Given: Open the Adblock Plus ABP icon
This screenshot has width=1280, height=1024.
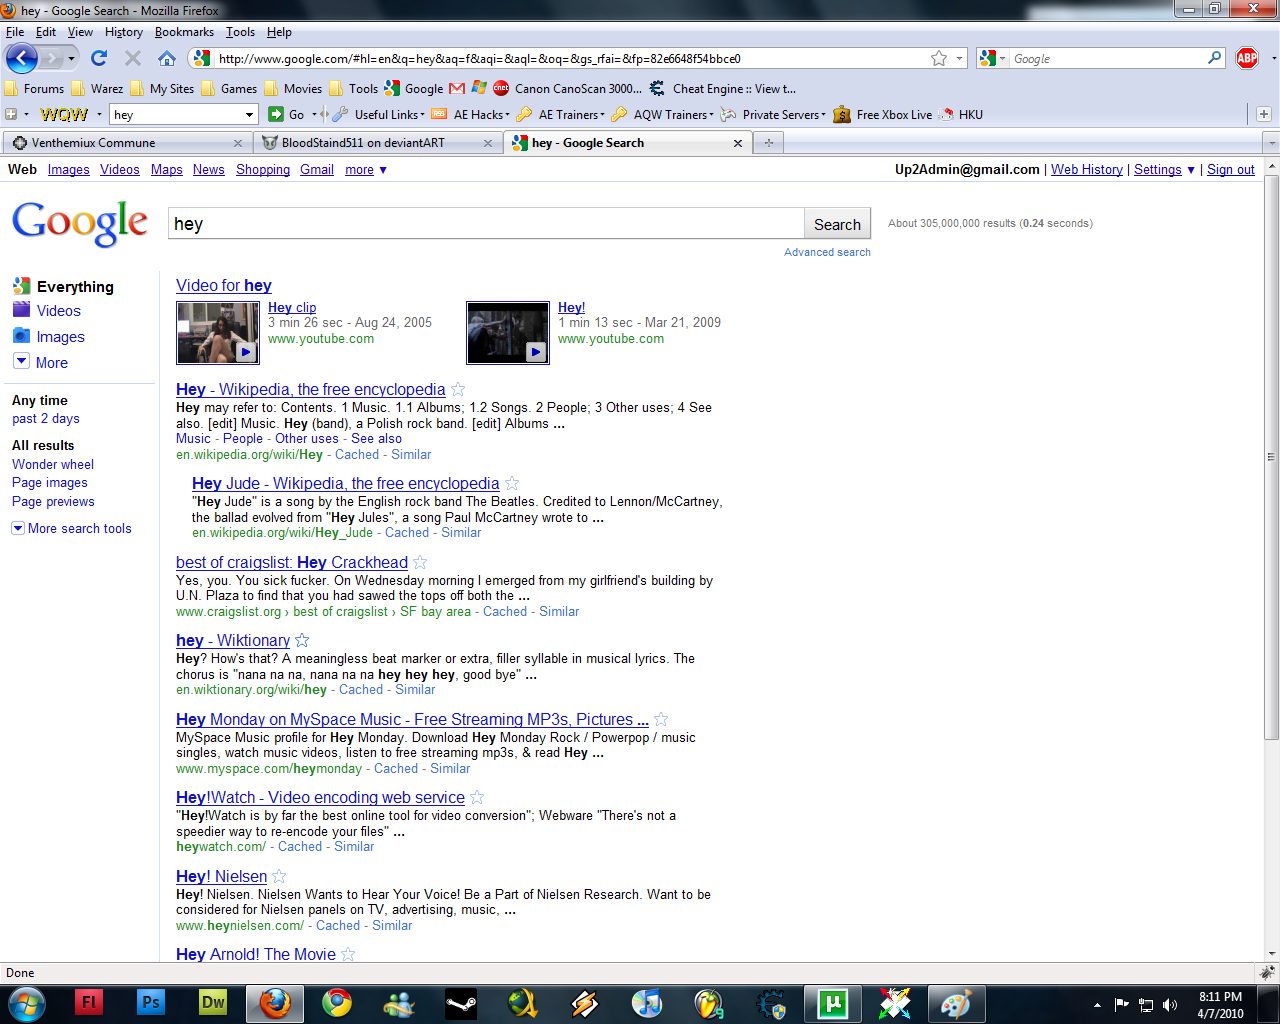Looking at the screenshot, I should [x=1247, y=58].
